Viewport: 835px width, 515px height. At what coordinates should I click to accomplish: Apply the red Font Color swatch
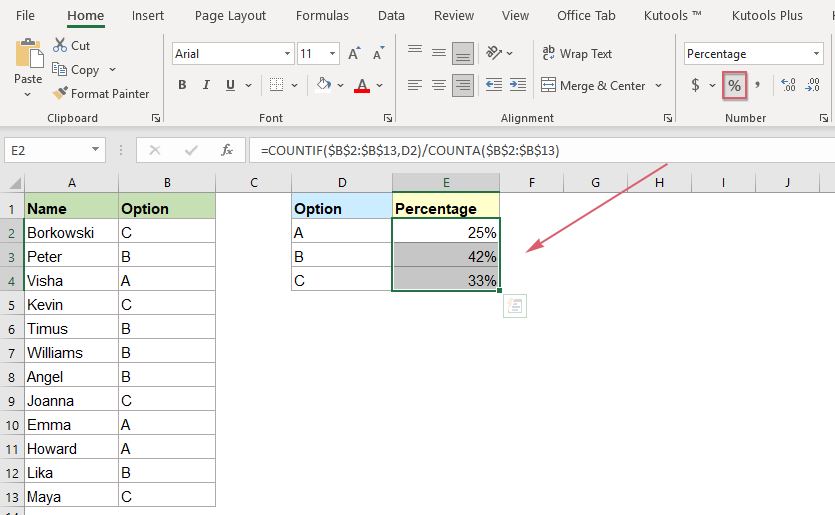click(362, 86)
